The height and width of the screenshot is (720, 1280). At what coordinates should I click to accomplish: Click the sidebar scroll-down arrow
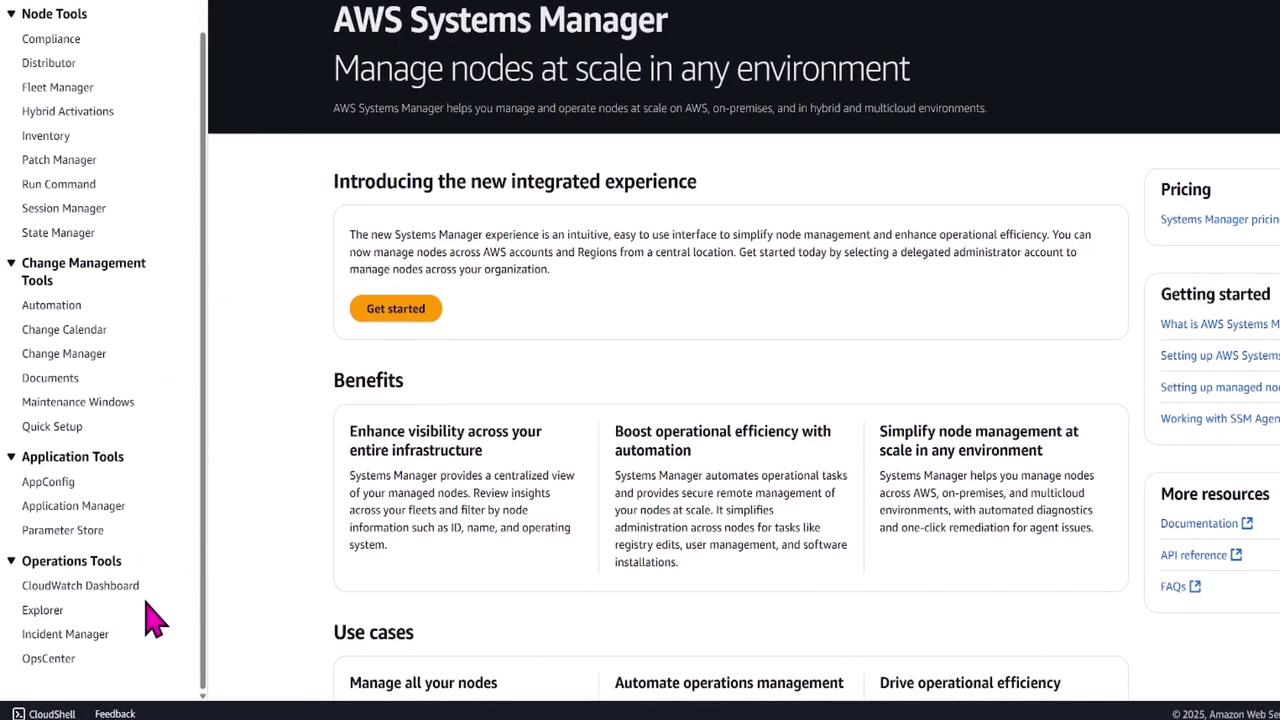tap(203, 696)
